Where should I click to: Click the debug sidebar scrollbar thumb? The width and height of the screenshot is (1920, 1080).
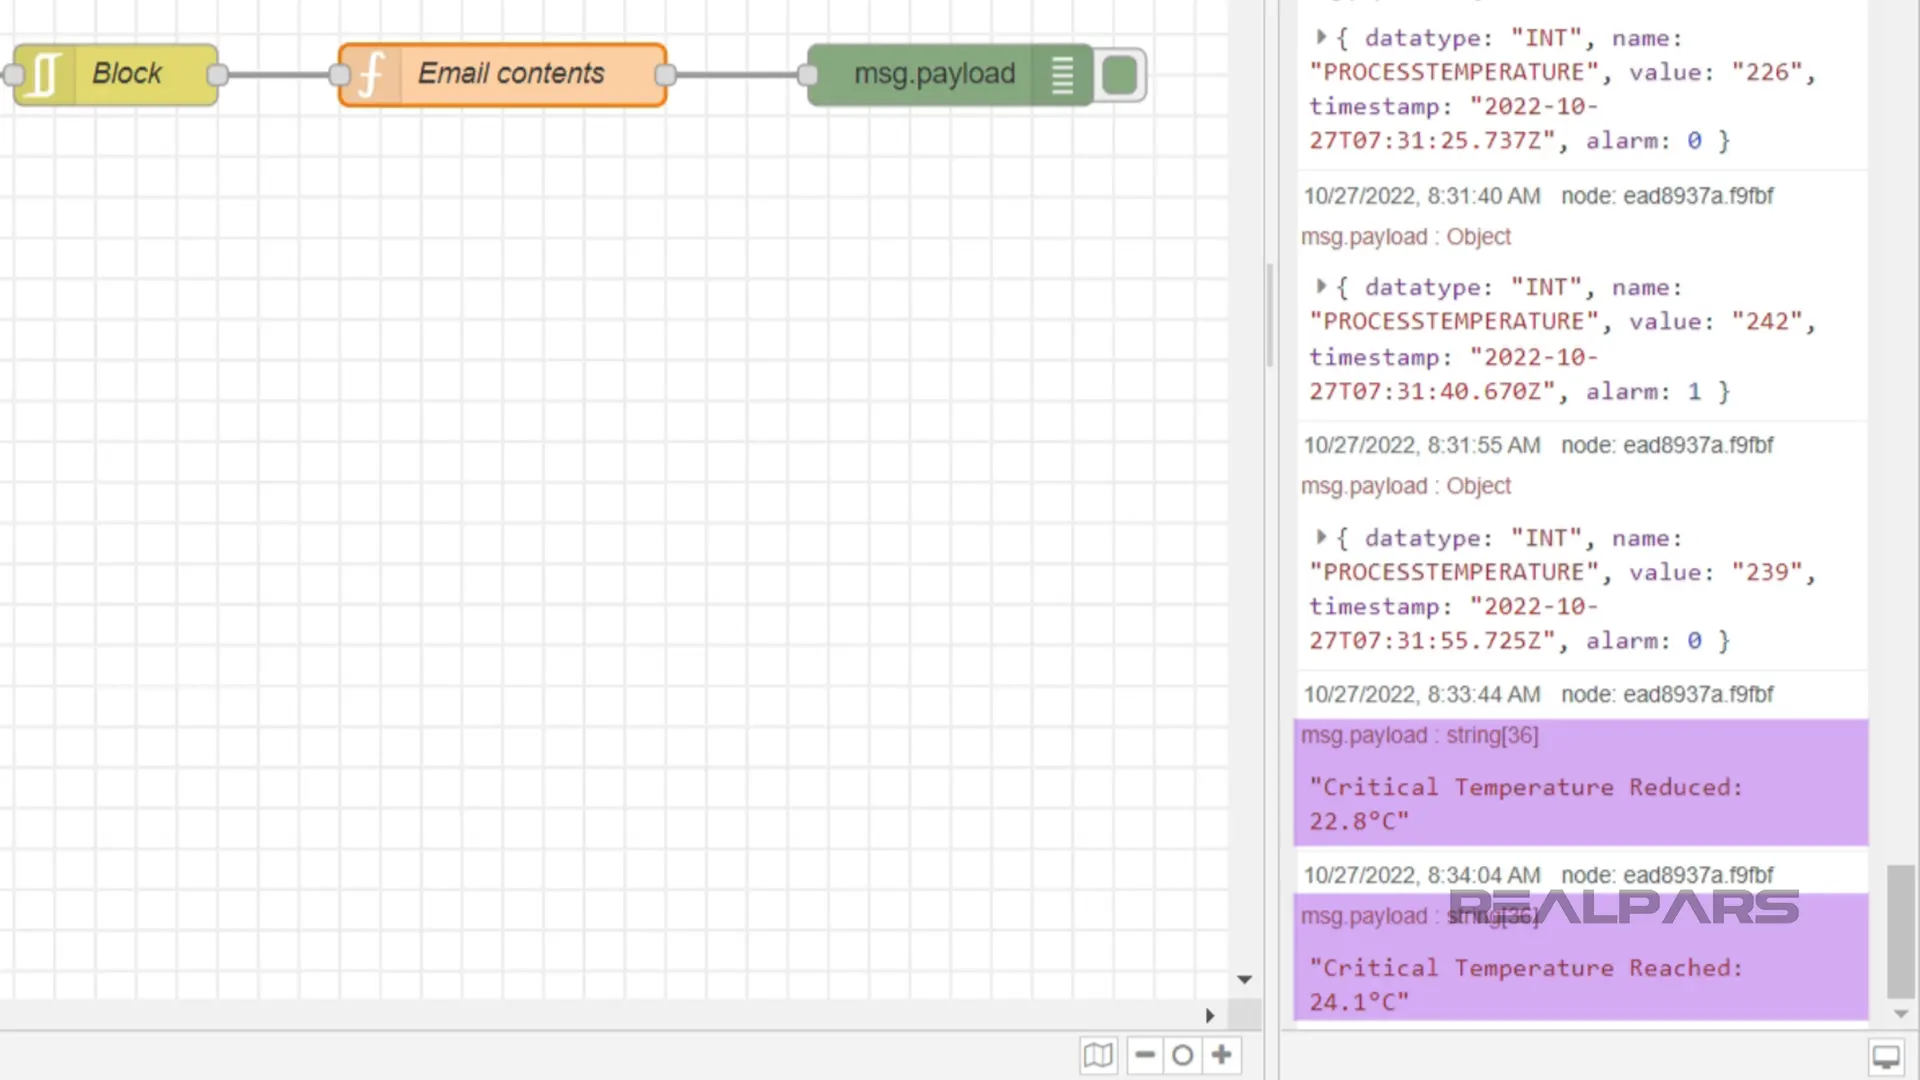point(1900,930)
